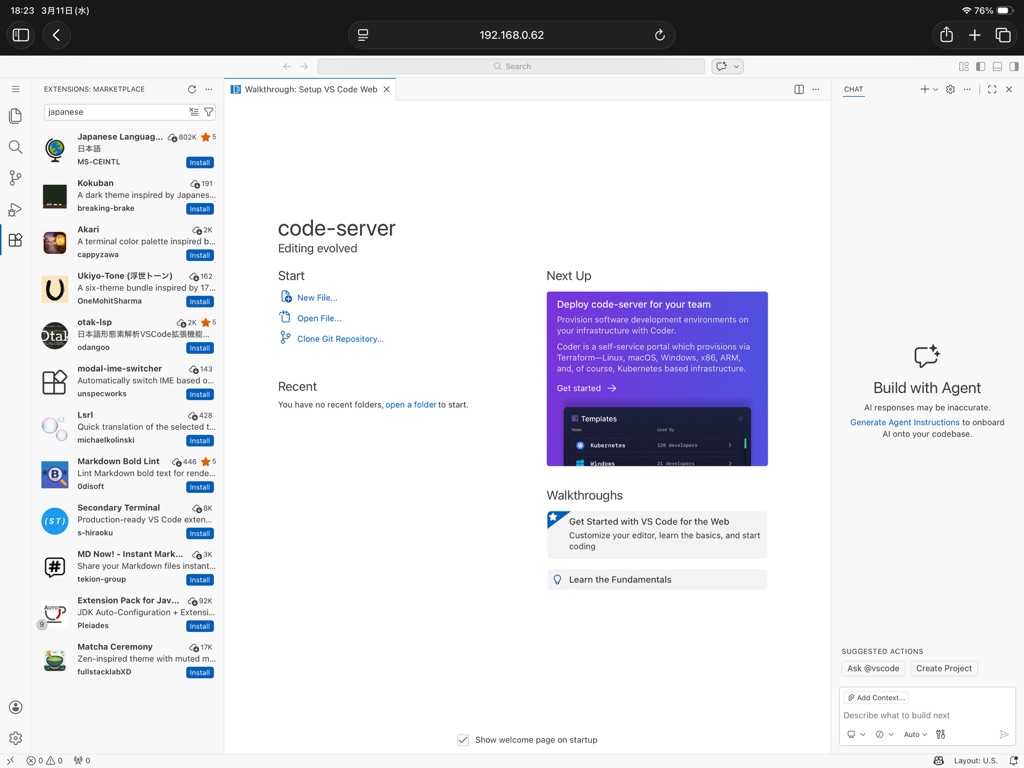This screenshot has height=768, width=1024.
Task: Clear the extensions search results
Action: 194,112
